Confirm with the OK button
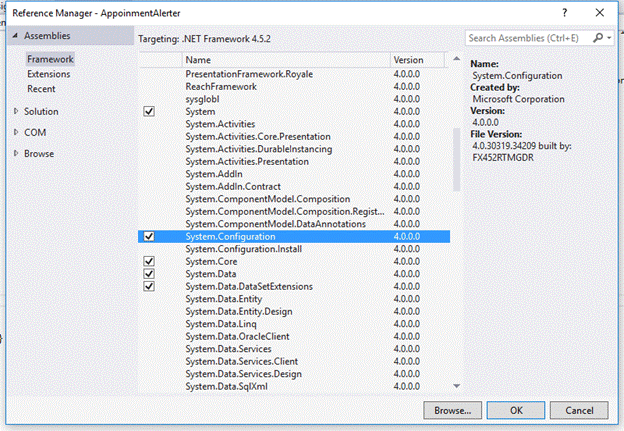This screenshot has height=431, width=624. click(516, 410)
